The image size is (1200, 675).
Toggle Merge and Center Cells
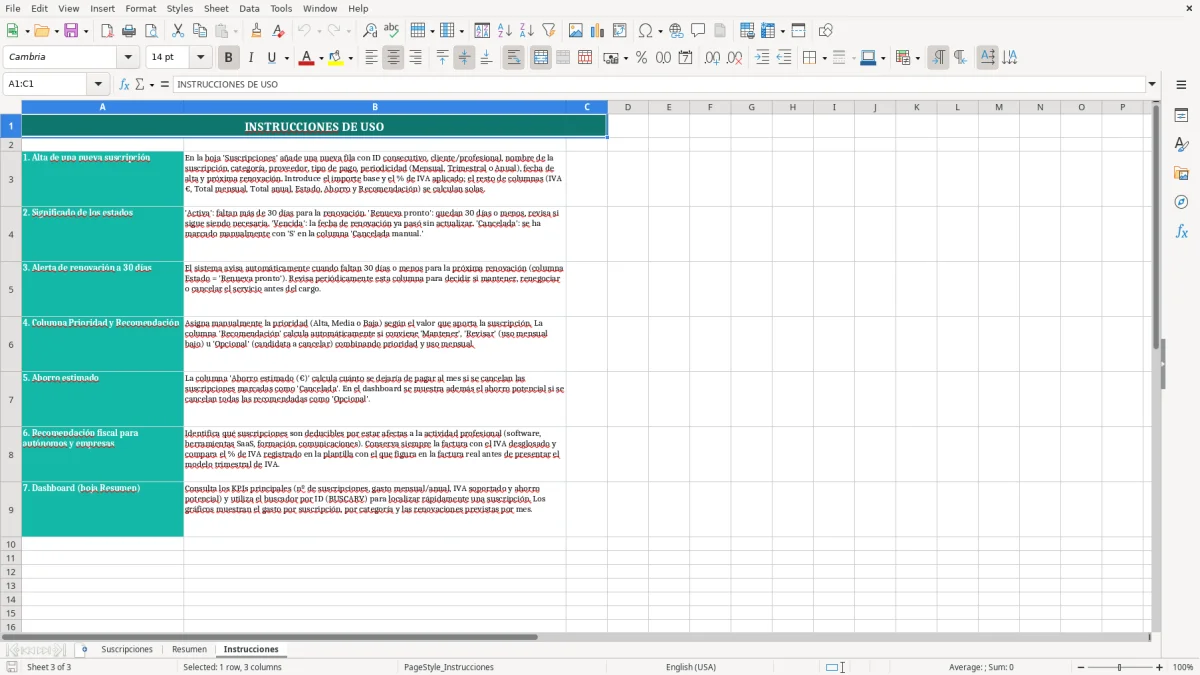coord(541,58)
